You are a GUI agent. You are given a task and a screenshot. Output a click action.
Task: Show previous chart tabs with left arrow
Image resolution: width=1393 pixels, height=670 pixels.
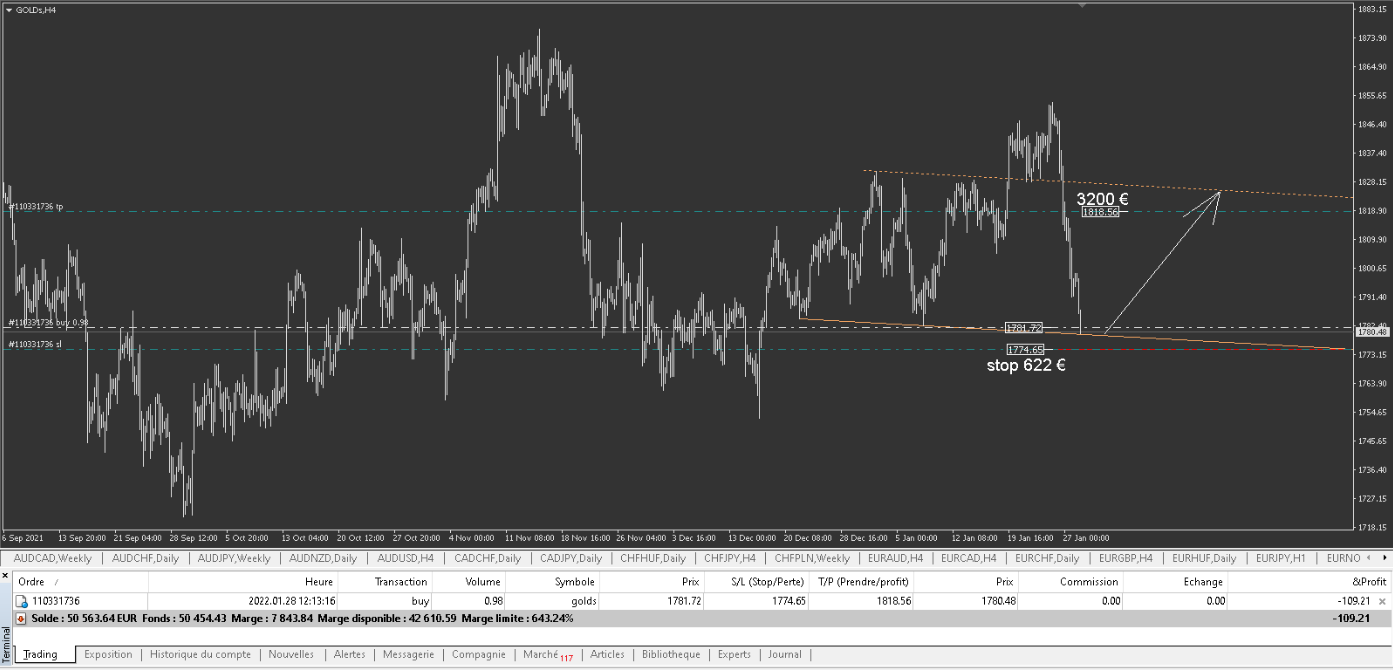(1369, 558)
